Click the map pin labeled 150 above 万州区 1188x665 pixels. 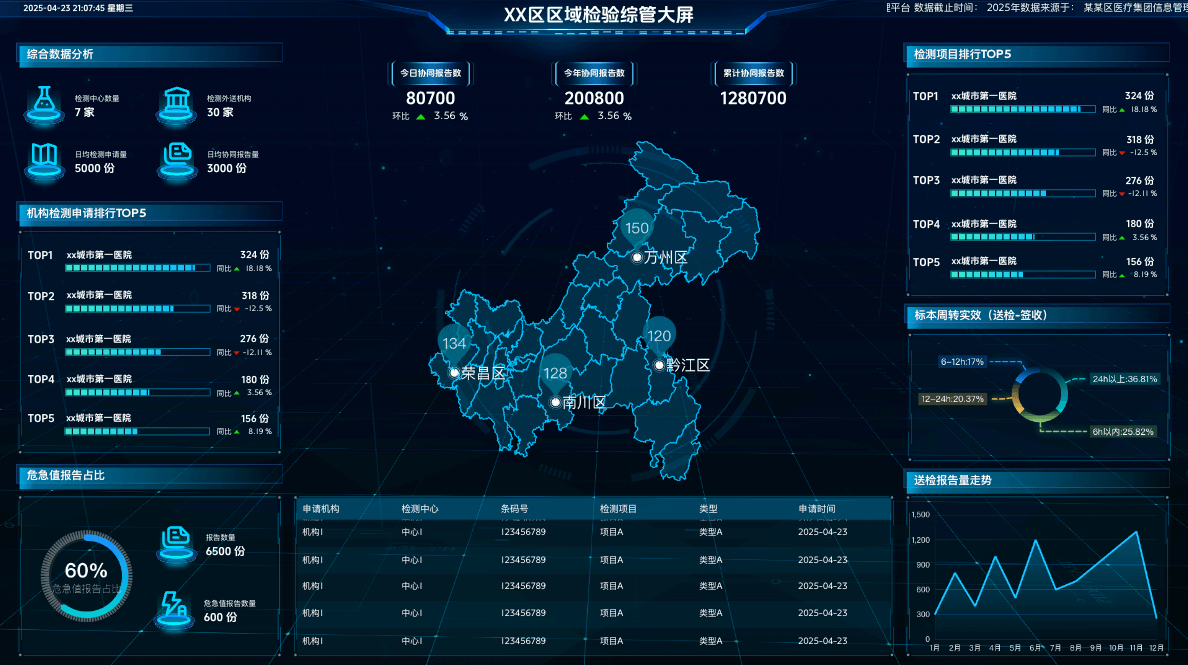637,228
